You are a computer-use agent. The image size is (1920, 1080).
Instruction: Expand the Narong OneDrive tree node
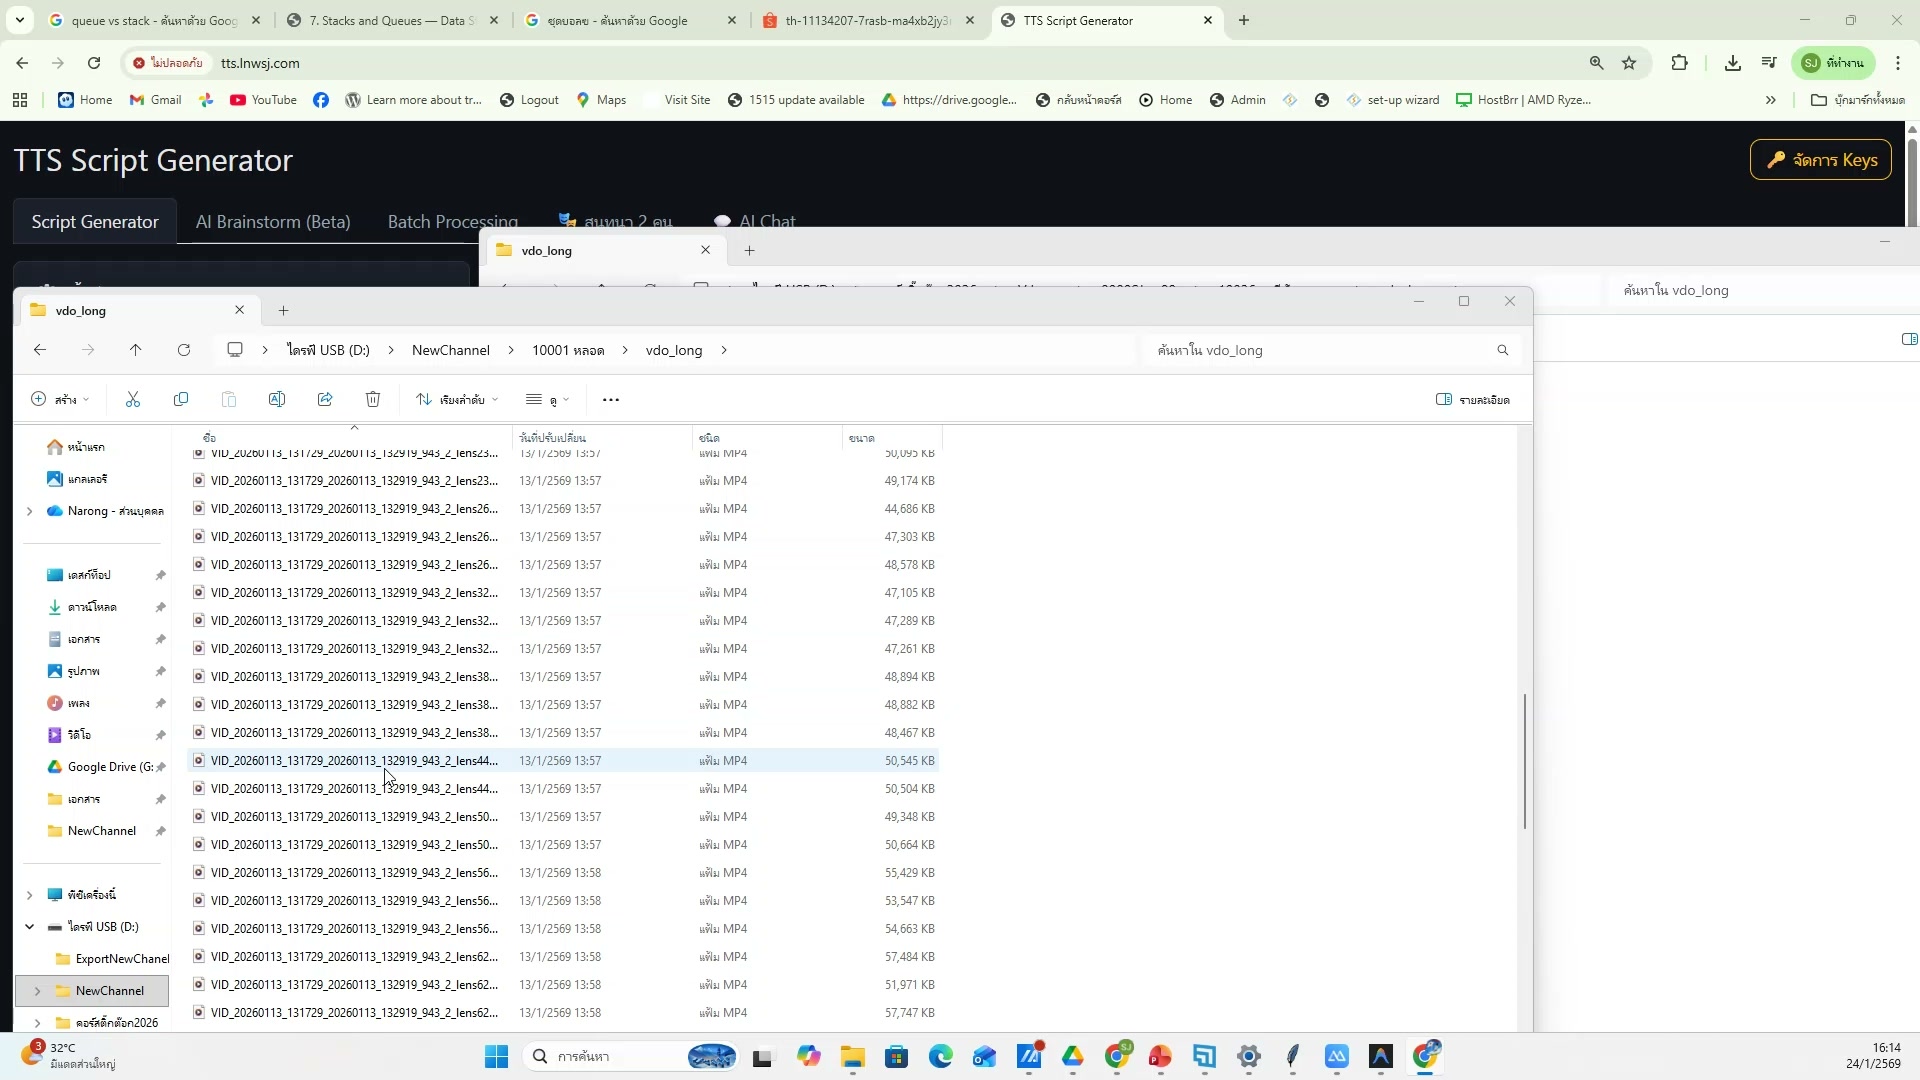[30, 511]
